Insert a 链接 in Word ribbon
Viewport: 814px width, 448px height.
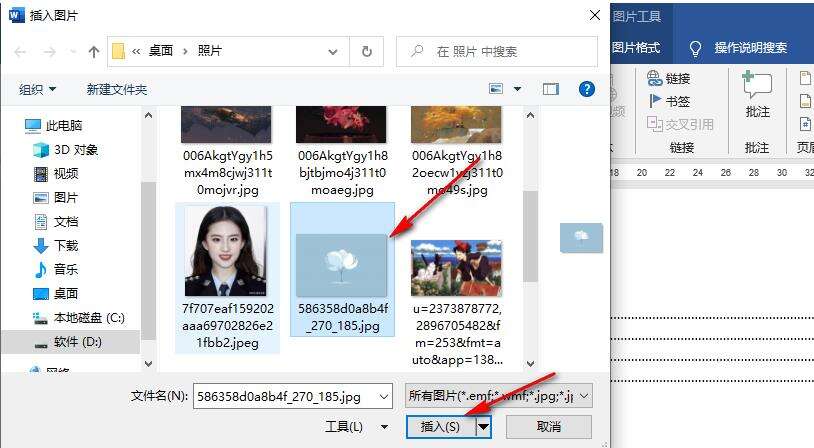669,78
